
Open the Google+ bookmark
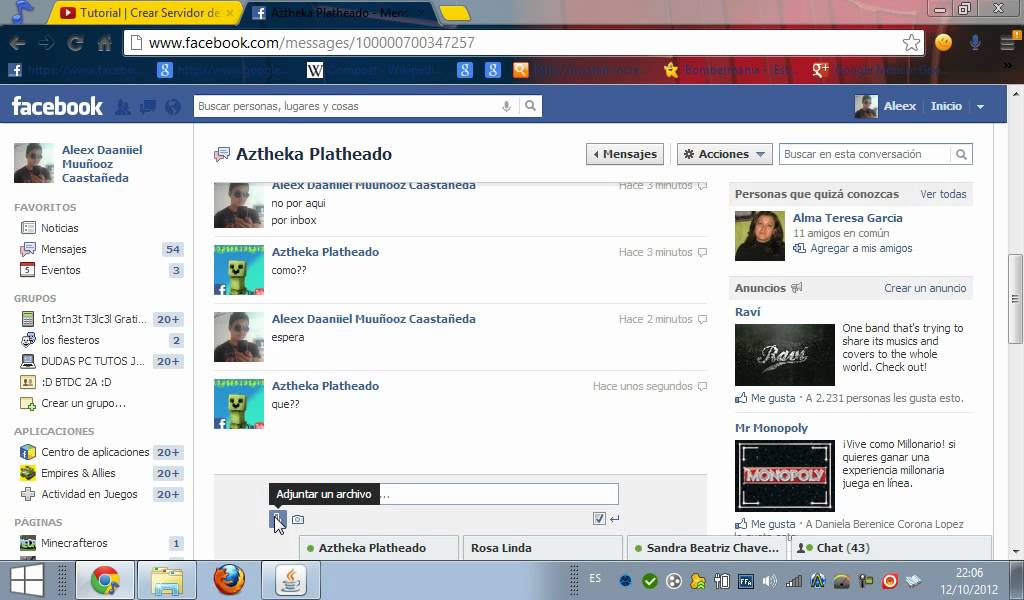coord(878,70)
